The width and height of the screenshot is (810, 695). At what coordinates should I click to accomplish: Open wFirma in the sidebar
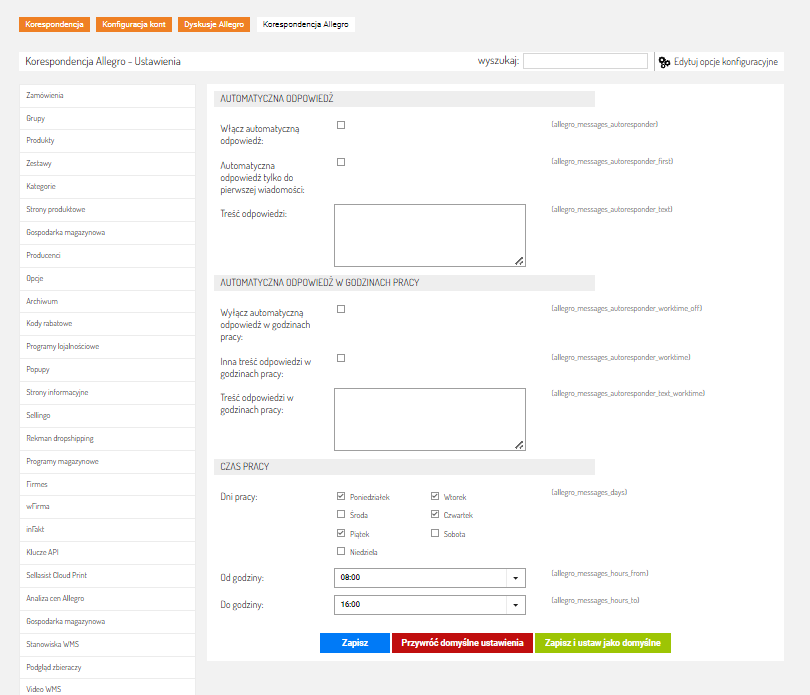[x=107, y=506]
